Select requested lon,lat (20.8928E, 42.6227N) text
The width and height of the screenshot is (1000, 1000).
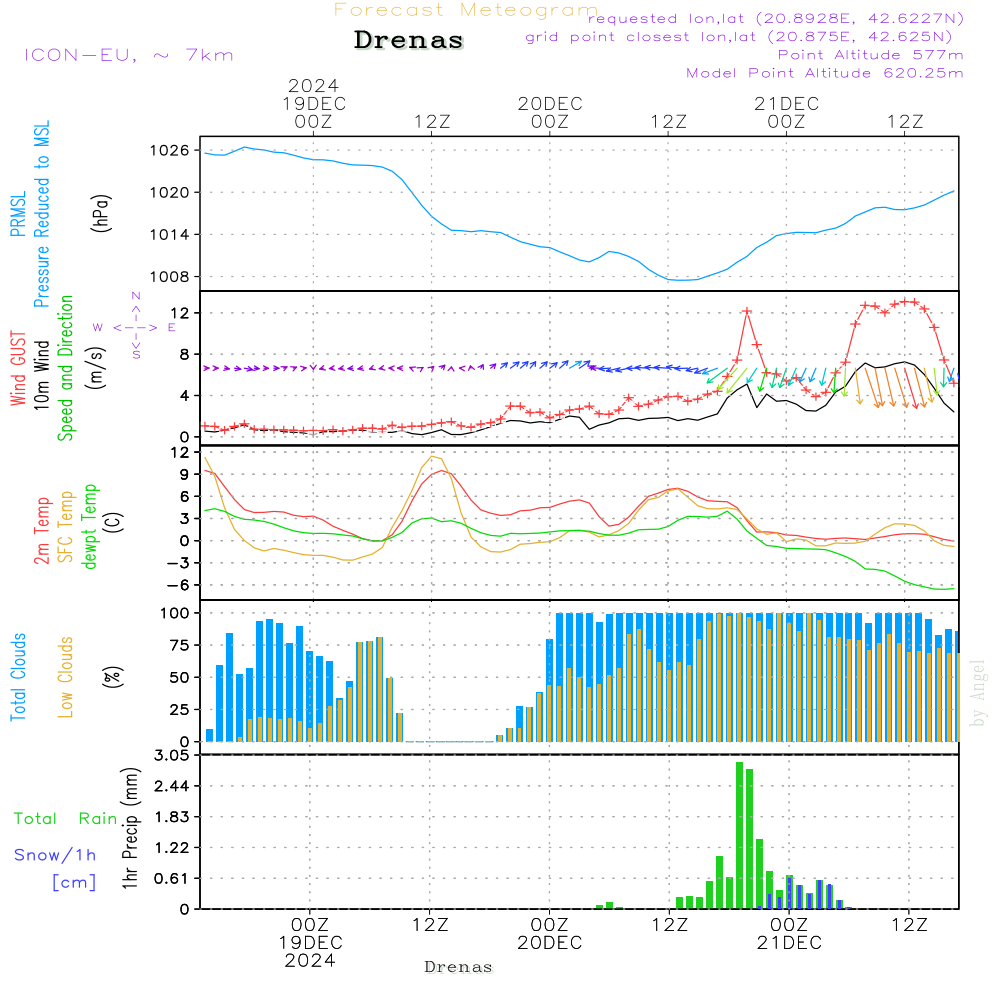pos(776,19)
